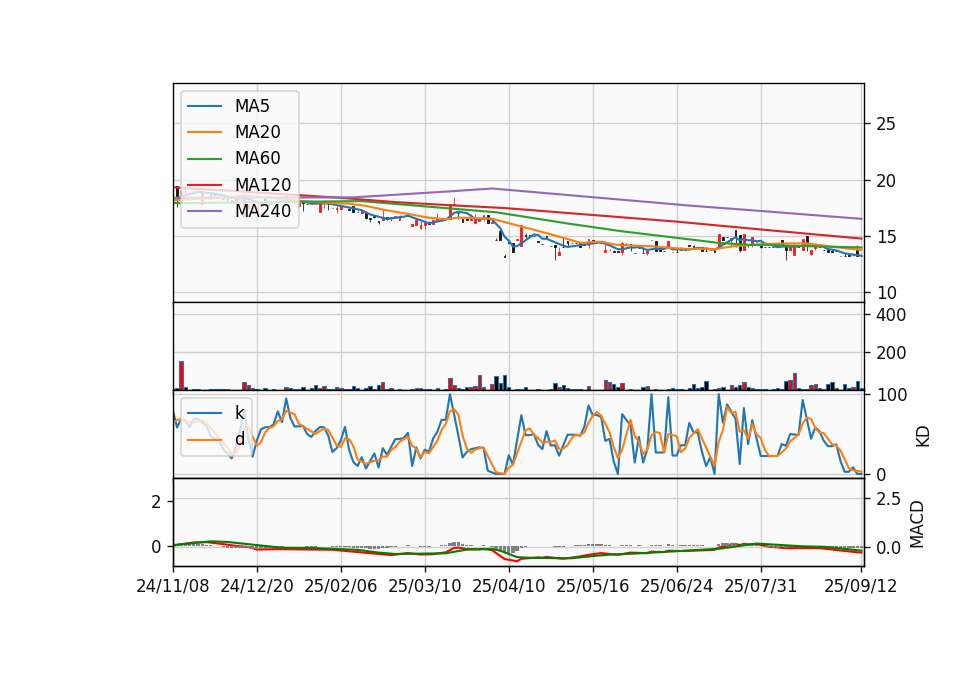The width and height of the screenshot is (960, 690).
Task: Click the blue MA5 legend line sample
Action: coord(204,106)
